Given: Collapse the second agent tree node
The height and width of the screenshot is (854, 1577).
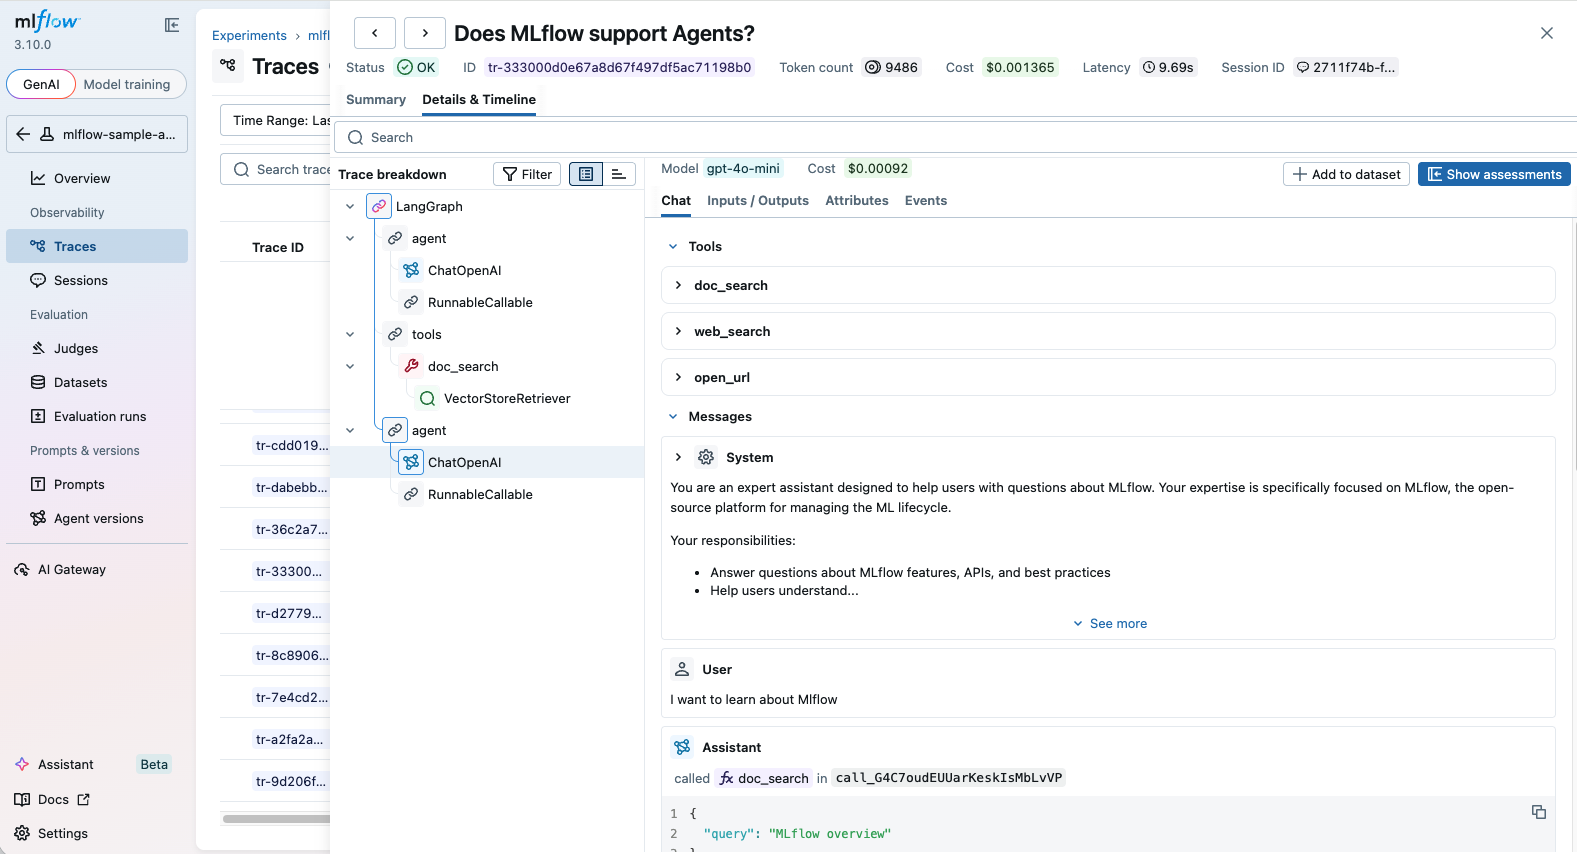Looking at the screenshot, I should (350, 430).
